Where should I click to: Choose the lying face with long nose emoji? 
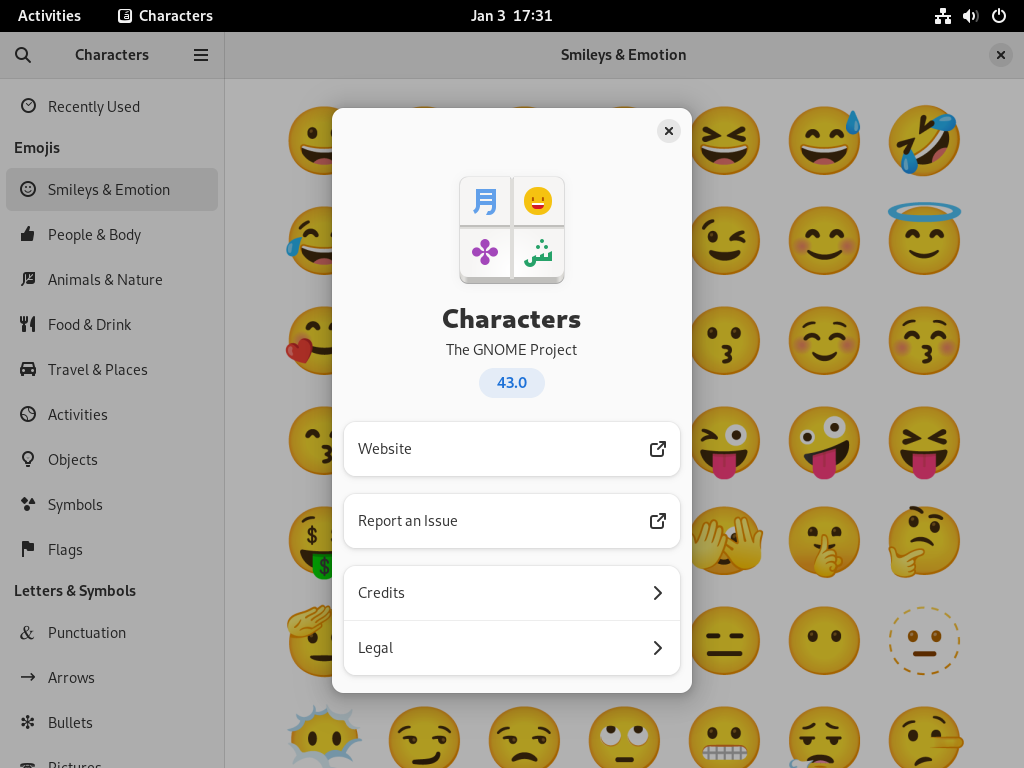[x=926, y=738]
